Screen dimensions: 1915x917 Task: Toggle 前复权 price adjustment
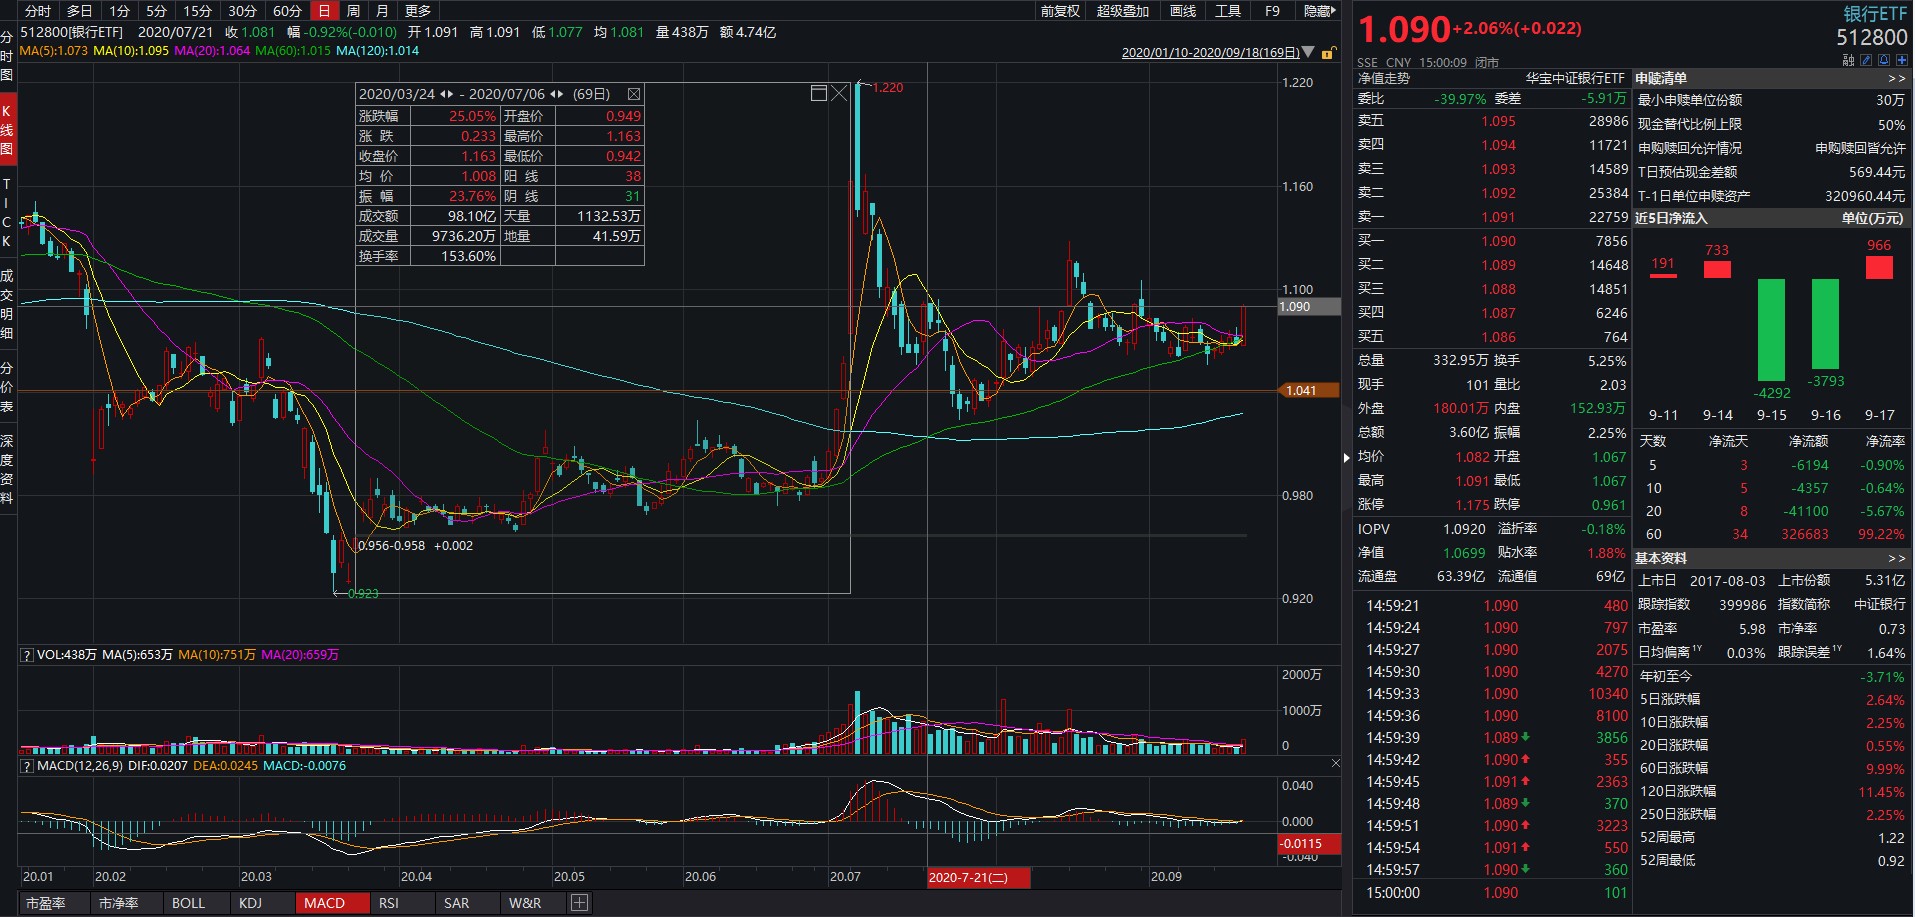[1060, 11]
